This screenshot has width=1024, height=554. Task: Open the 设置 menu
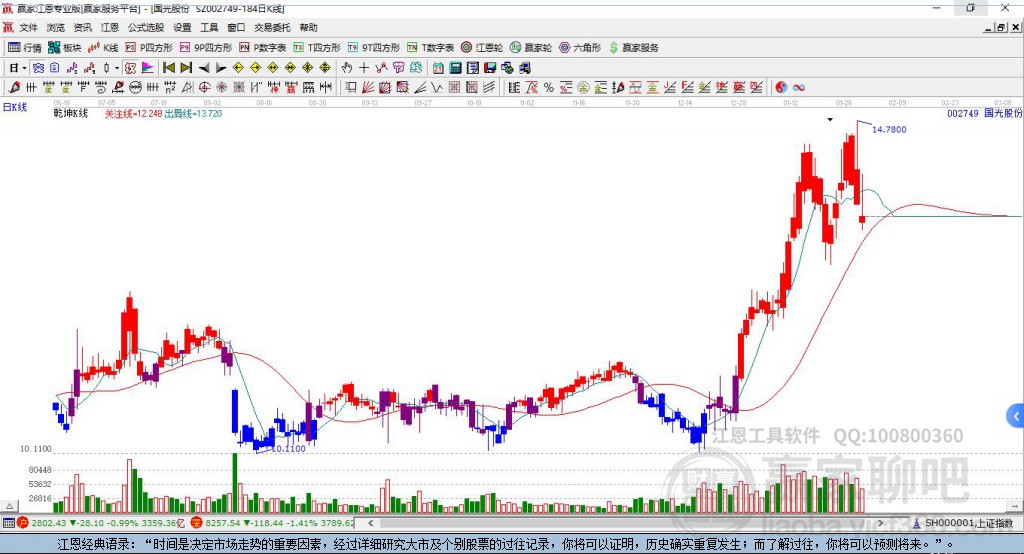pos(182,27)
